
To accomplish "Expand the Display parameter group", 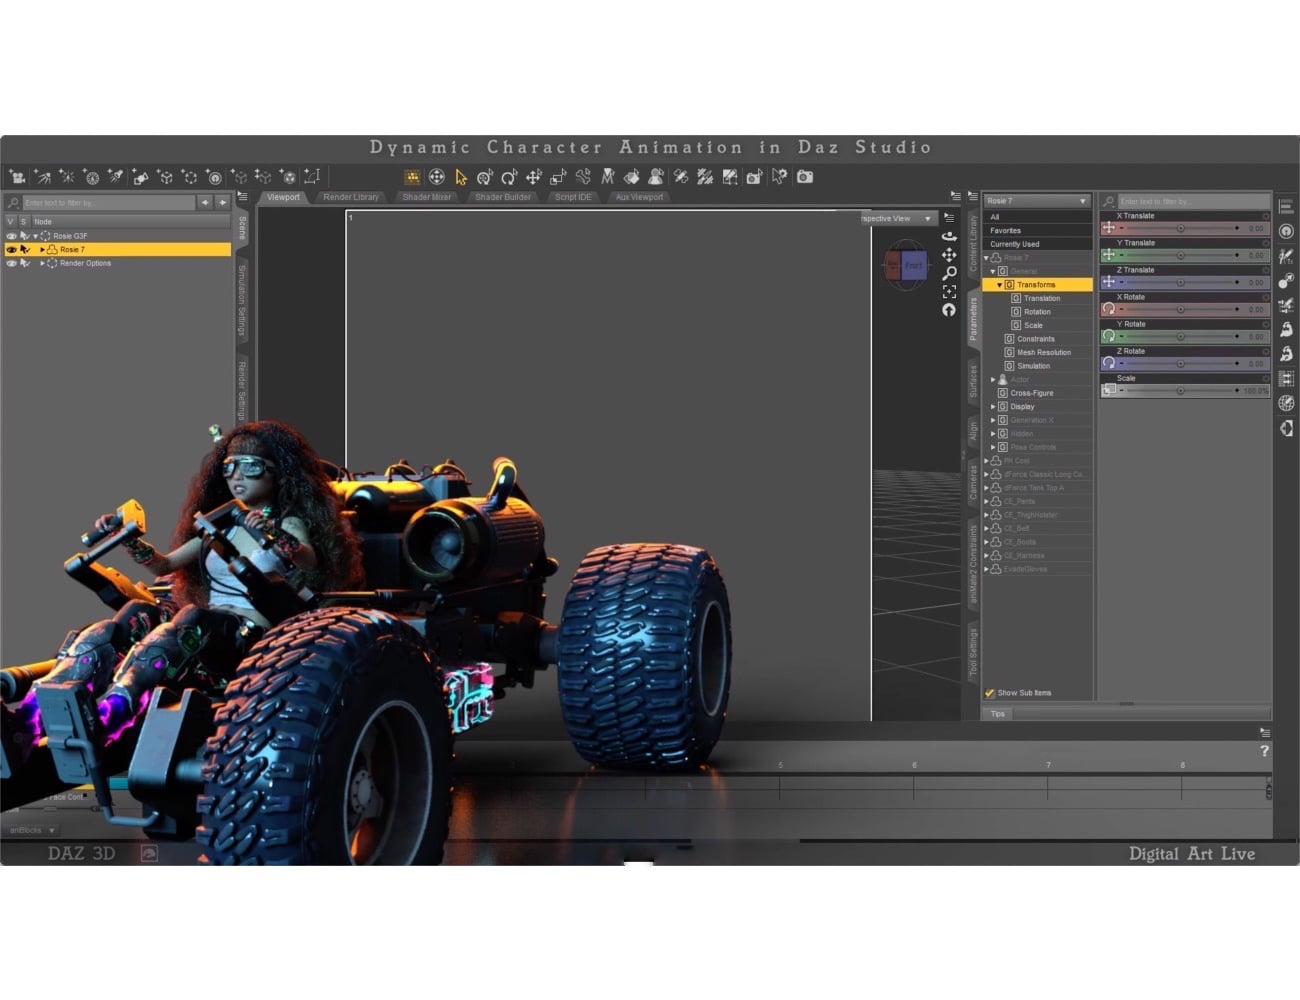I will [x=992, y=406].
